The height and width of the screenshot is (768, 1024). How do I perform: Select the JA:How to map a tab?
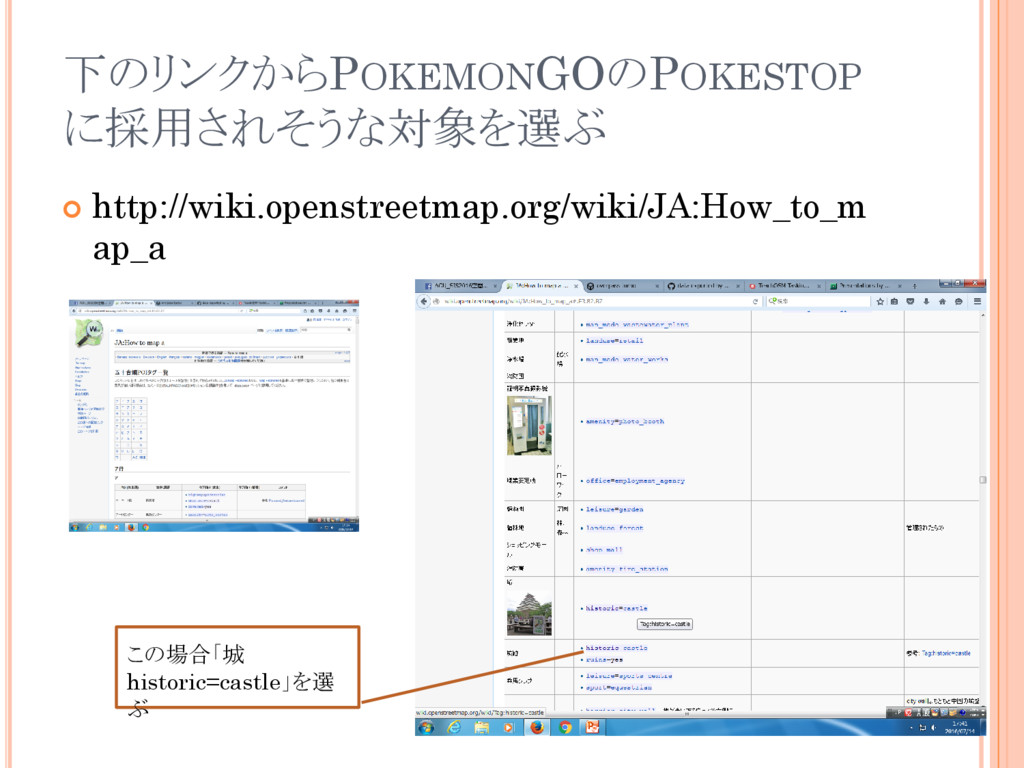542,286
